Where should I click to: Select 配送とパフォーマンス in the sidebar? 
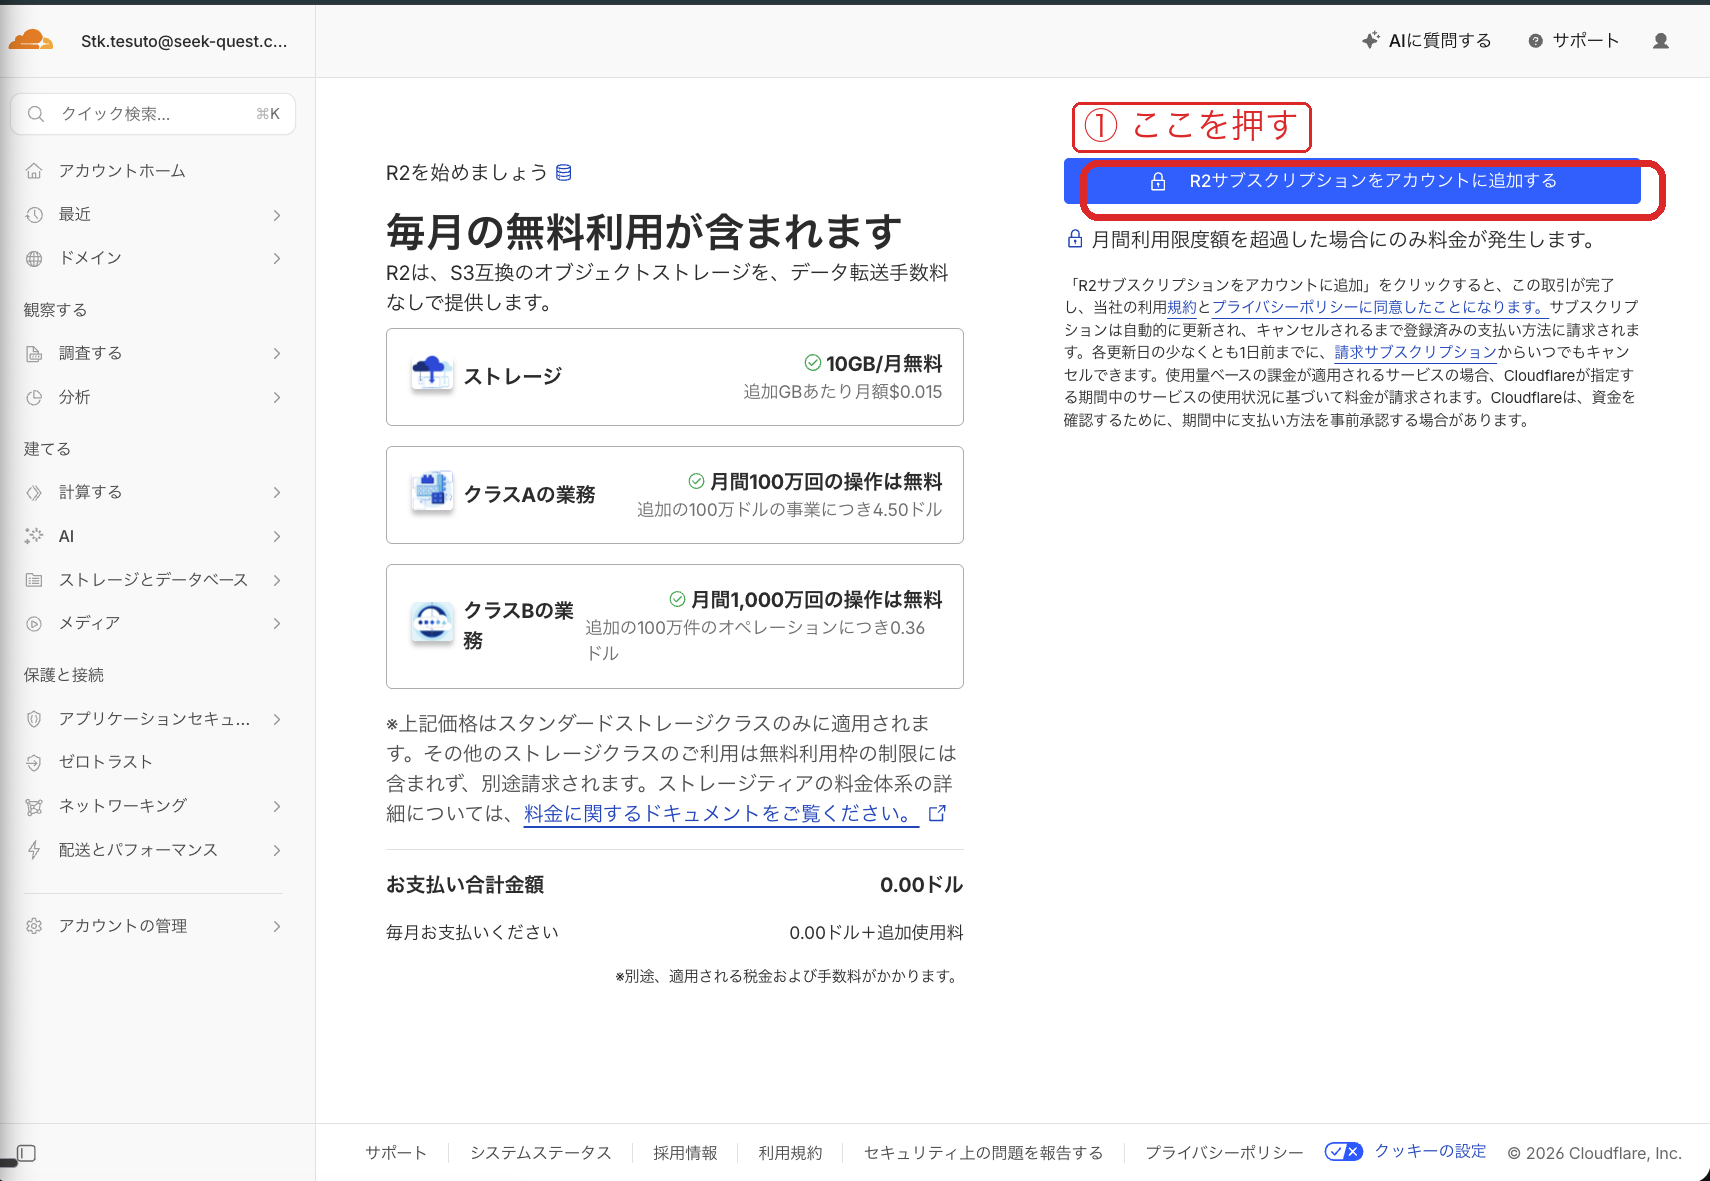tap(138, 850)
